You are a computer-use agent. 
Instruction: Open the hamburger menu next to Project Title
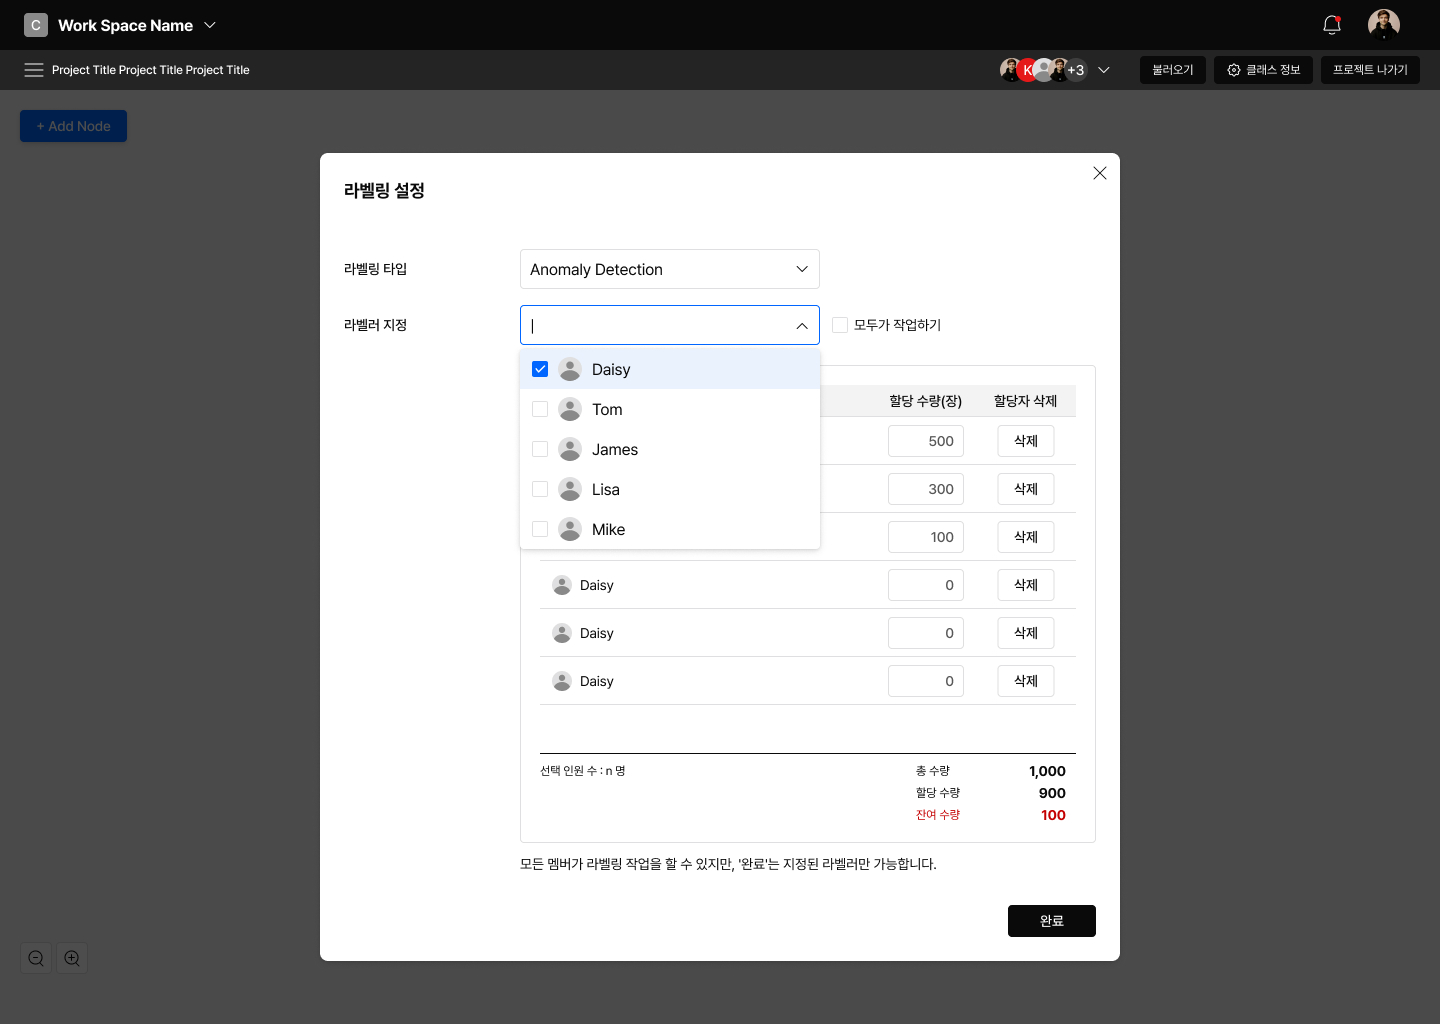pyautogui.click(x=34, y=70)
